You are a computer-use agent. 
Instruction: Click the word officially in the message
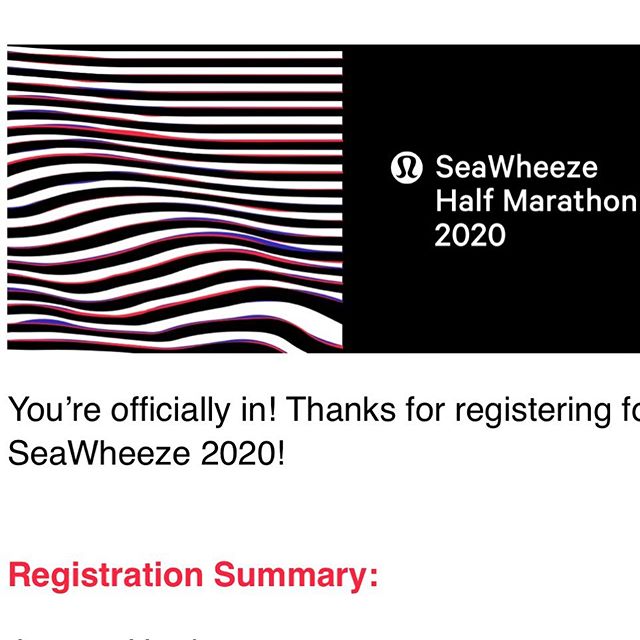(x=171, y=410)
